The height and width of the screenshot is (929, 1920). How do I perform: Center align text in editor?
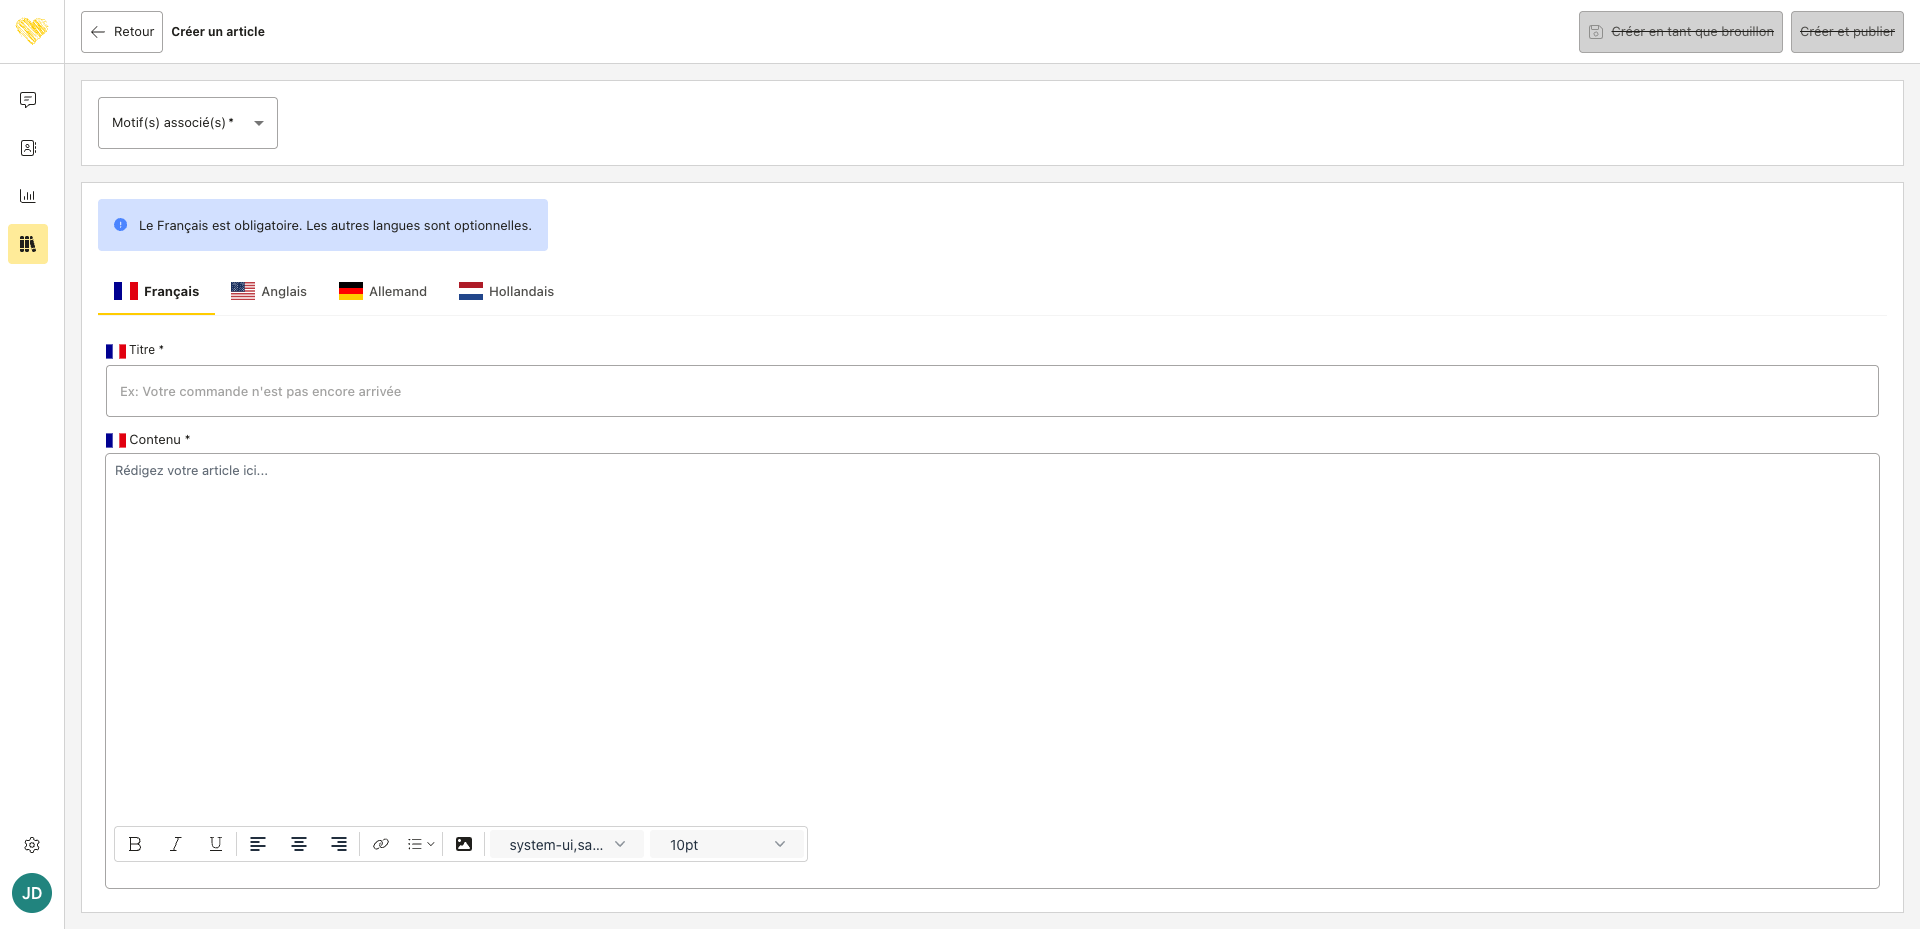click(x=299, y=844)
